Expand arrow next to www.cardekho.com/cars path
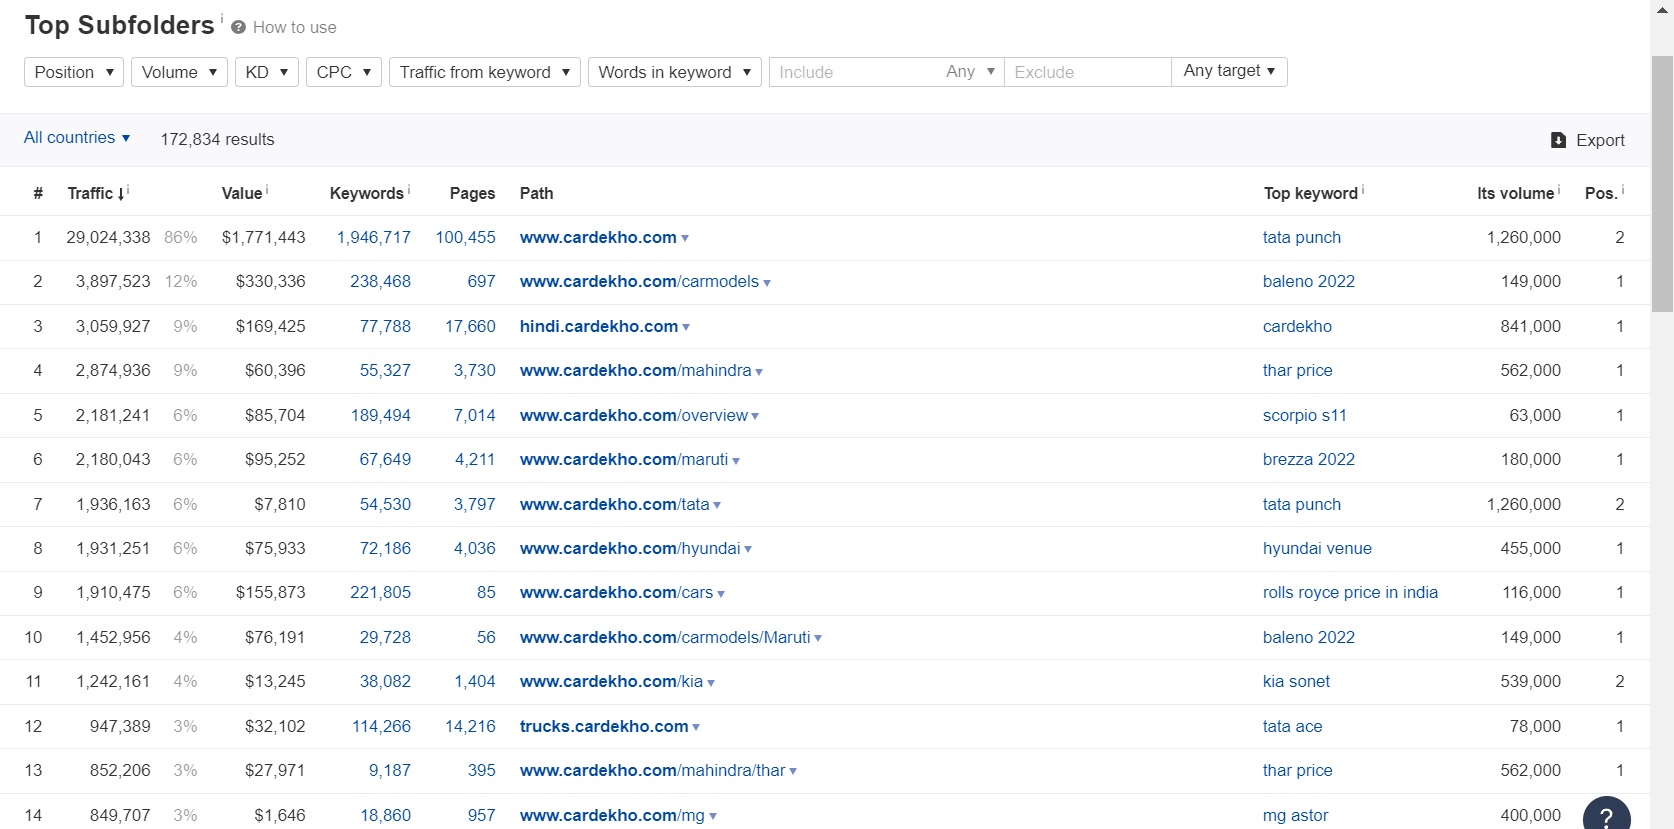The width and height of the screenshot is (1674, 829). tap(721, 594)
